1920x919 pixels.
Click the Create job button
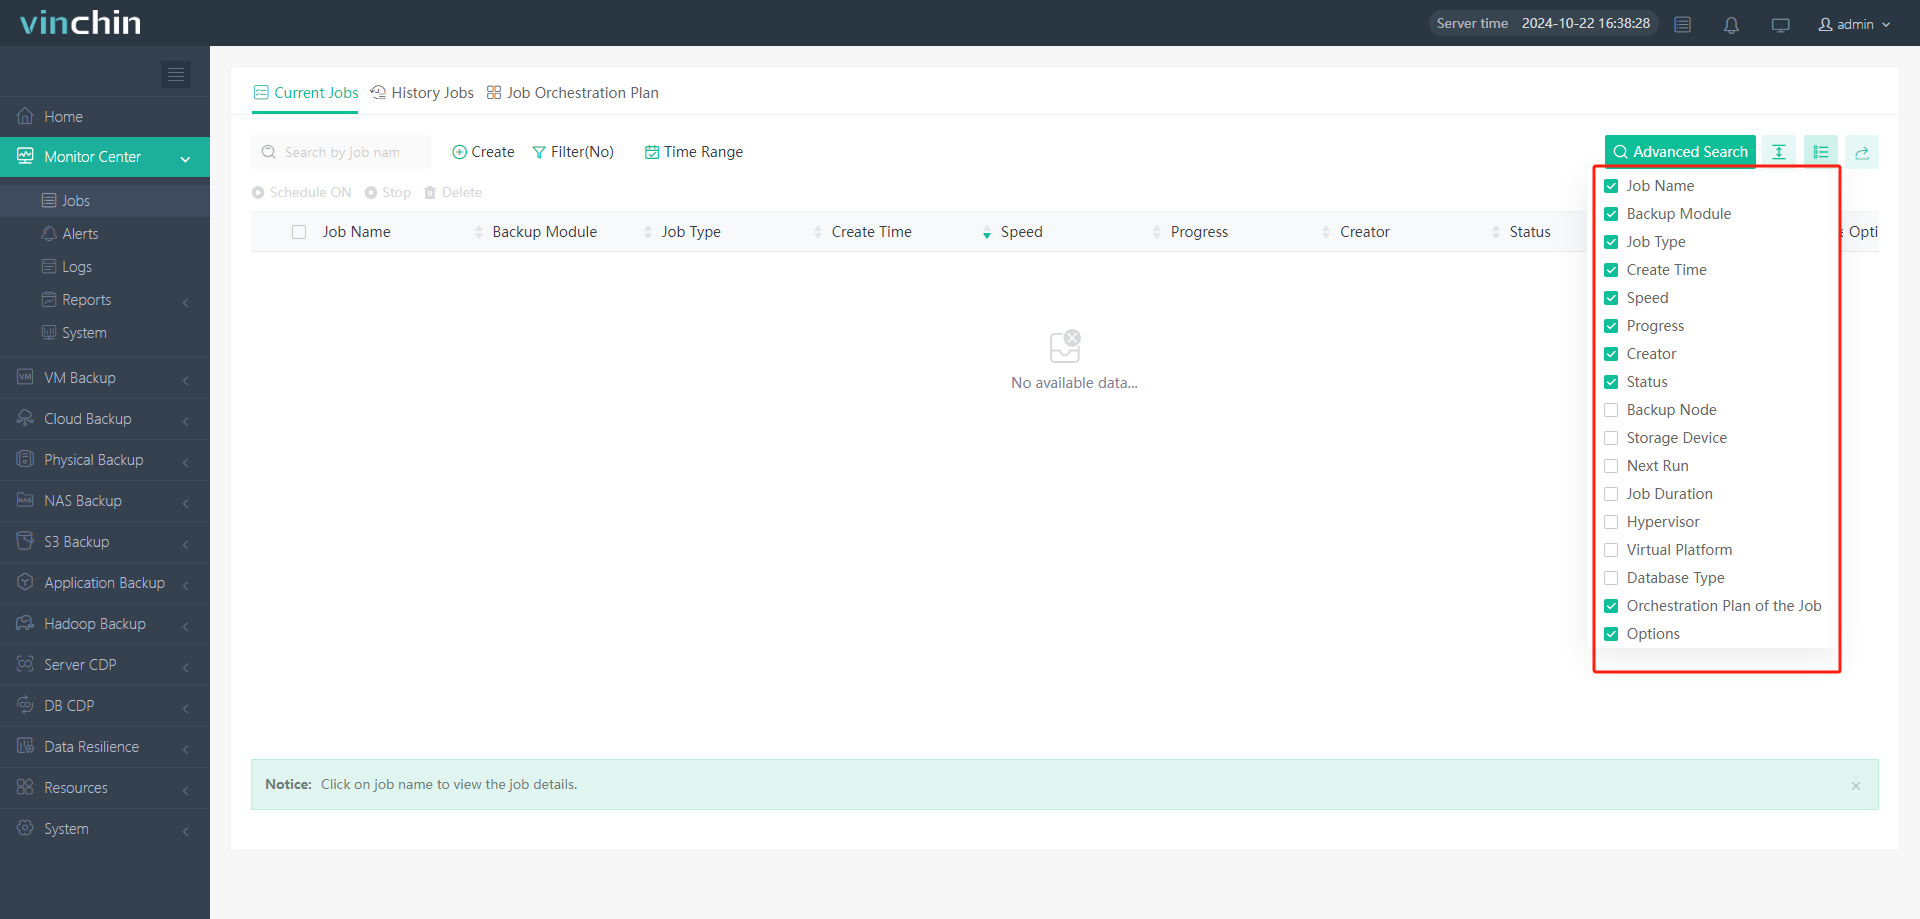click(483, 152)
